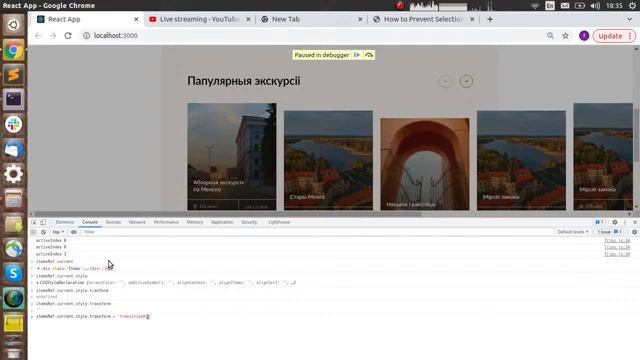
Task: Switch to the Security panel
Action: pos(249,222)
